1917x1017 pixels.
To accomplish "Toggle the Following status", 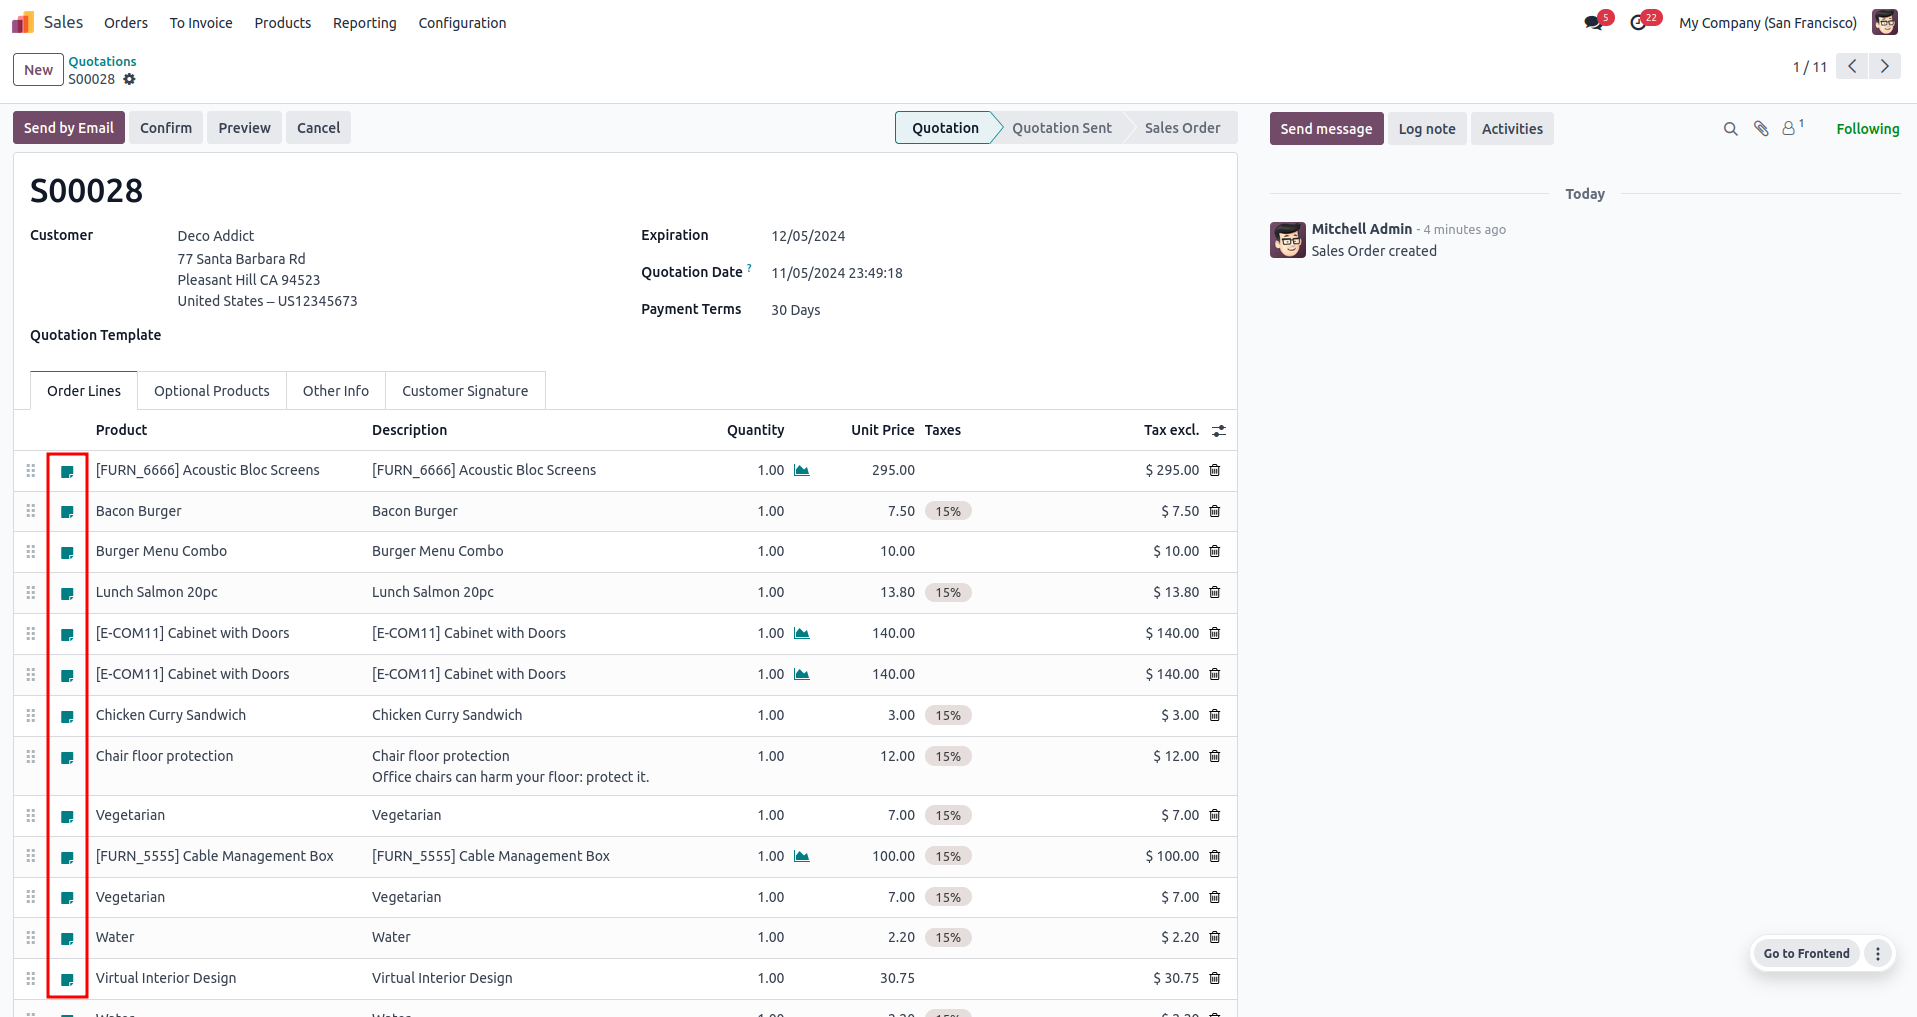I will [x=1867, y=129].
